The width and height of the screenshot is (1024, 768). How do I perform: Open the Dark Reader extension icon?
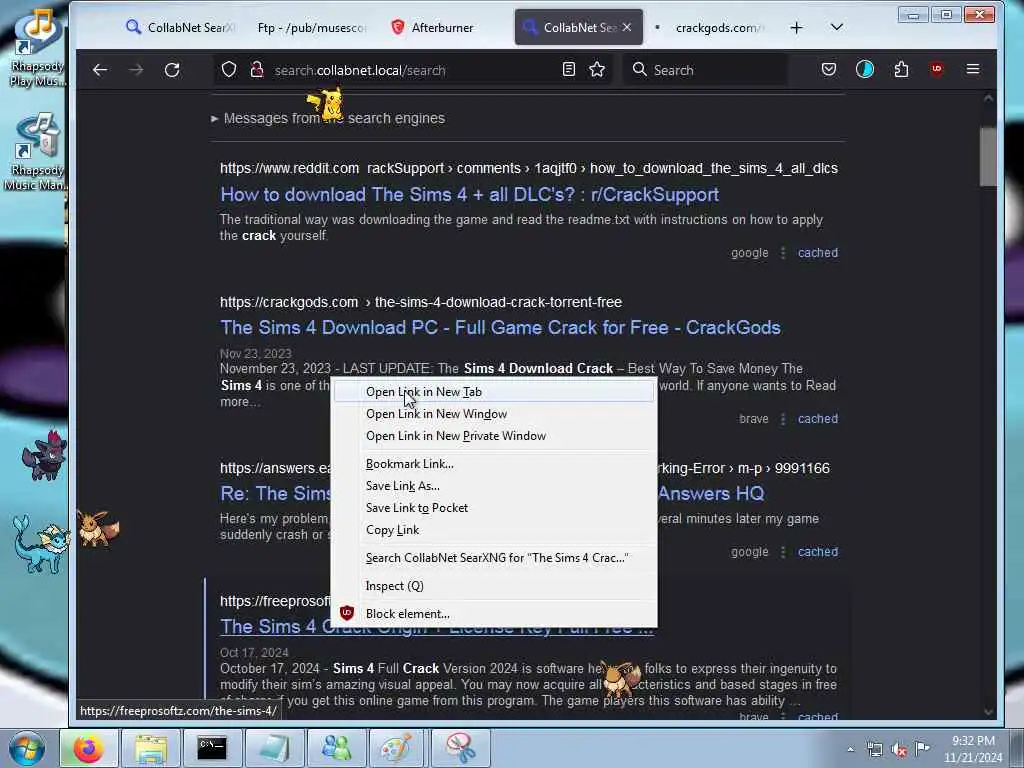tap(865, 69)
